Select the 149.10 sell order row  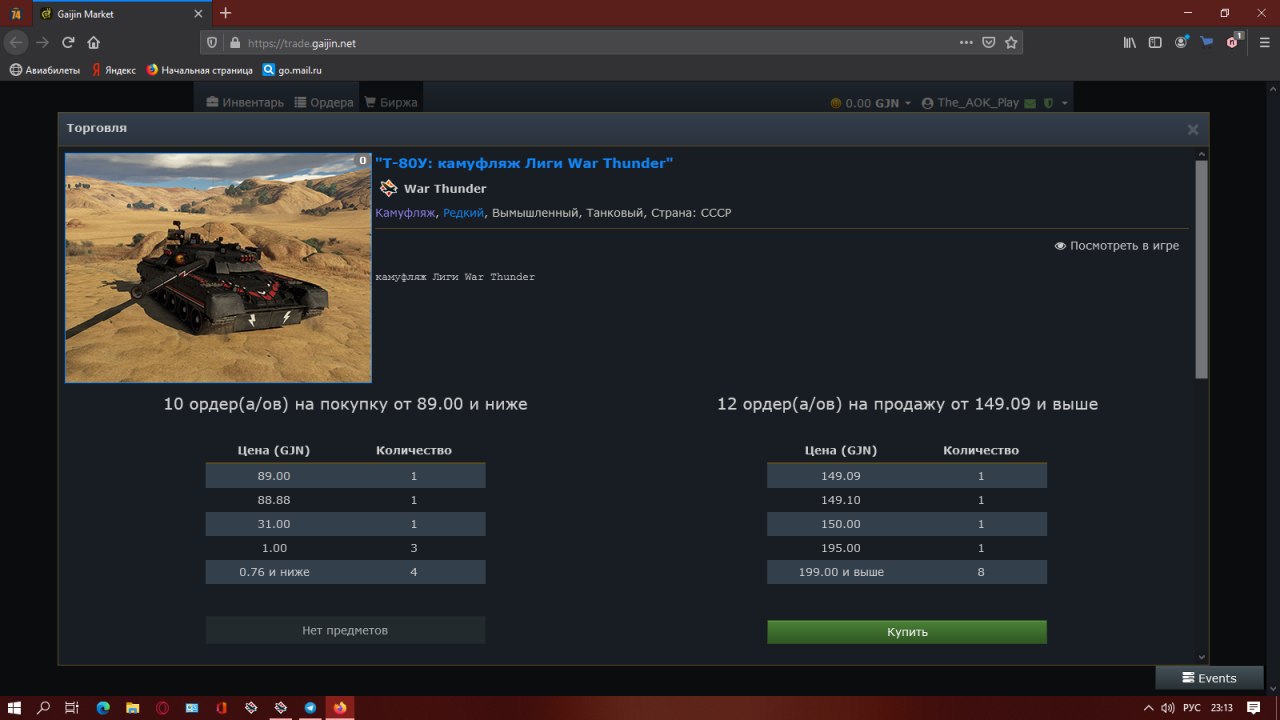(907, 500)
